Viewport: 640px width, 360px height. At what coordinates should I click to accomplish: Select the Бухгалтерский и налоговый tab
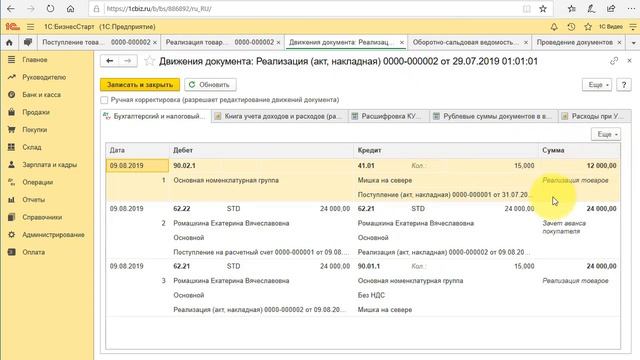156,116
